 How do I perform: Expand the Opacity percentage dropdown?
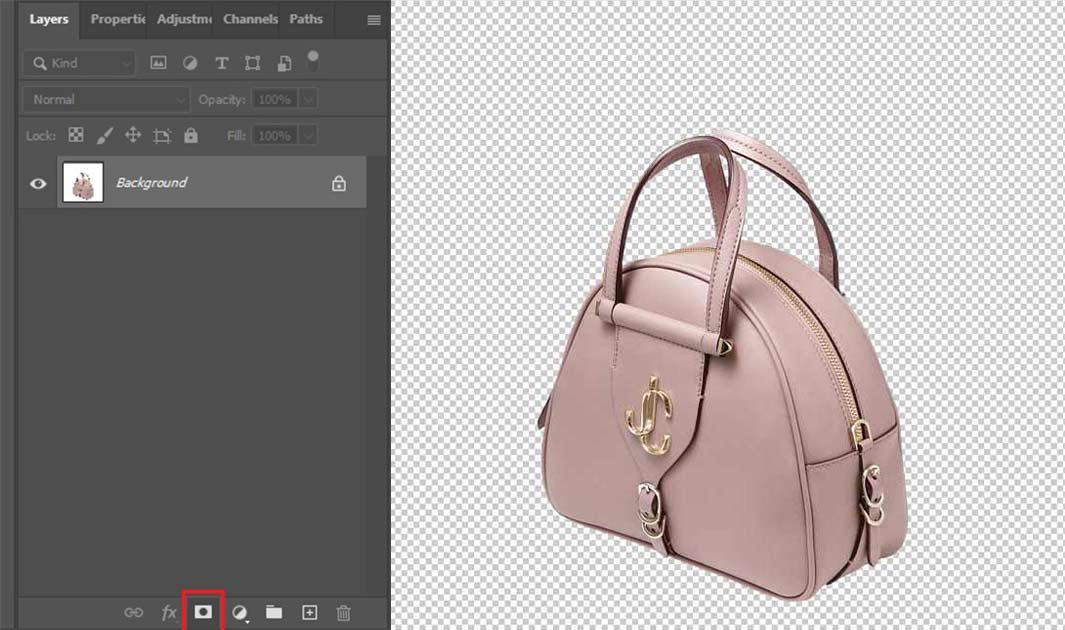pyautogui.click(x=308, y=99)
